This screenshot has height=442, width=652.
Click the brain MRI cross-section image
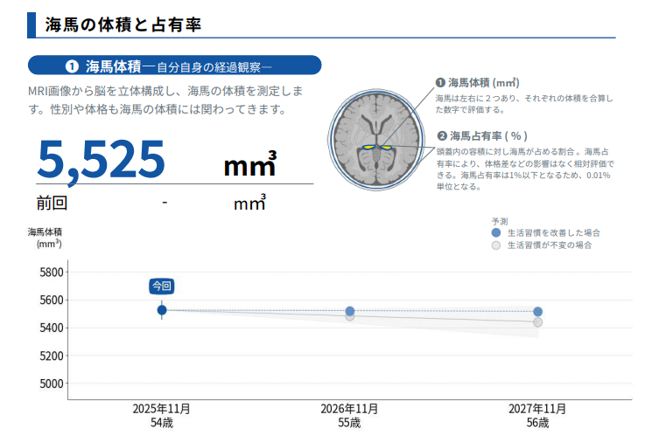380,135
